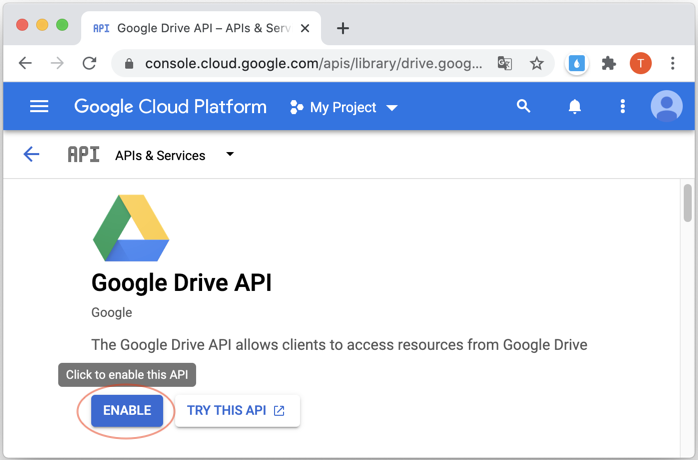Click the macOS green maximize button

click(62, 25)
